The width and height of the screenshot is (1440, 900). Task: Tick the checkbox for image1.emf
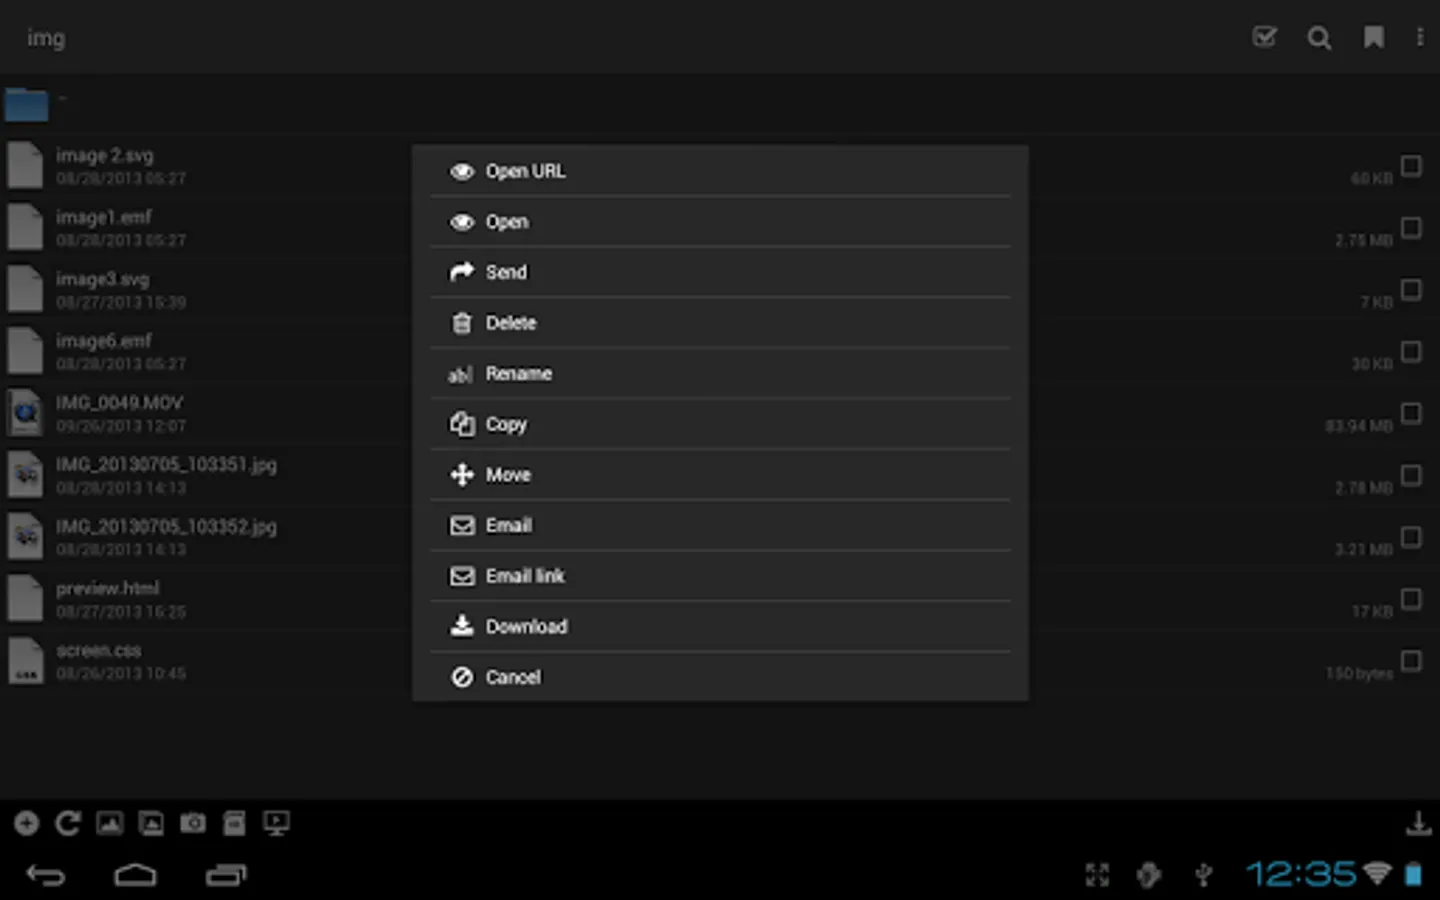(x=1411, y=227)
